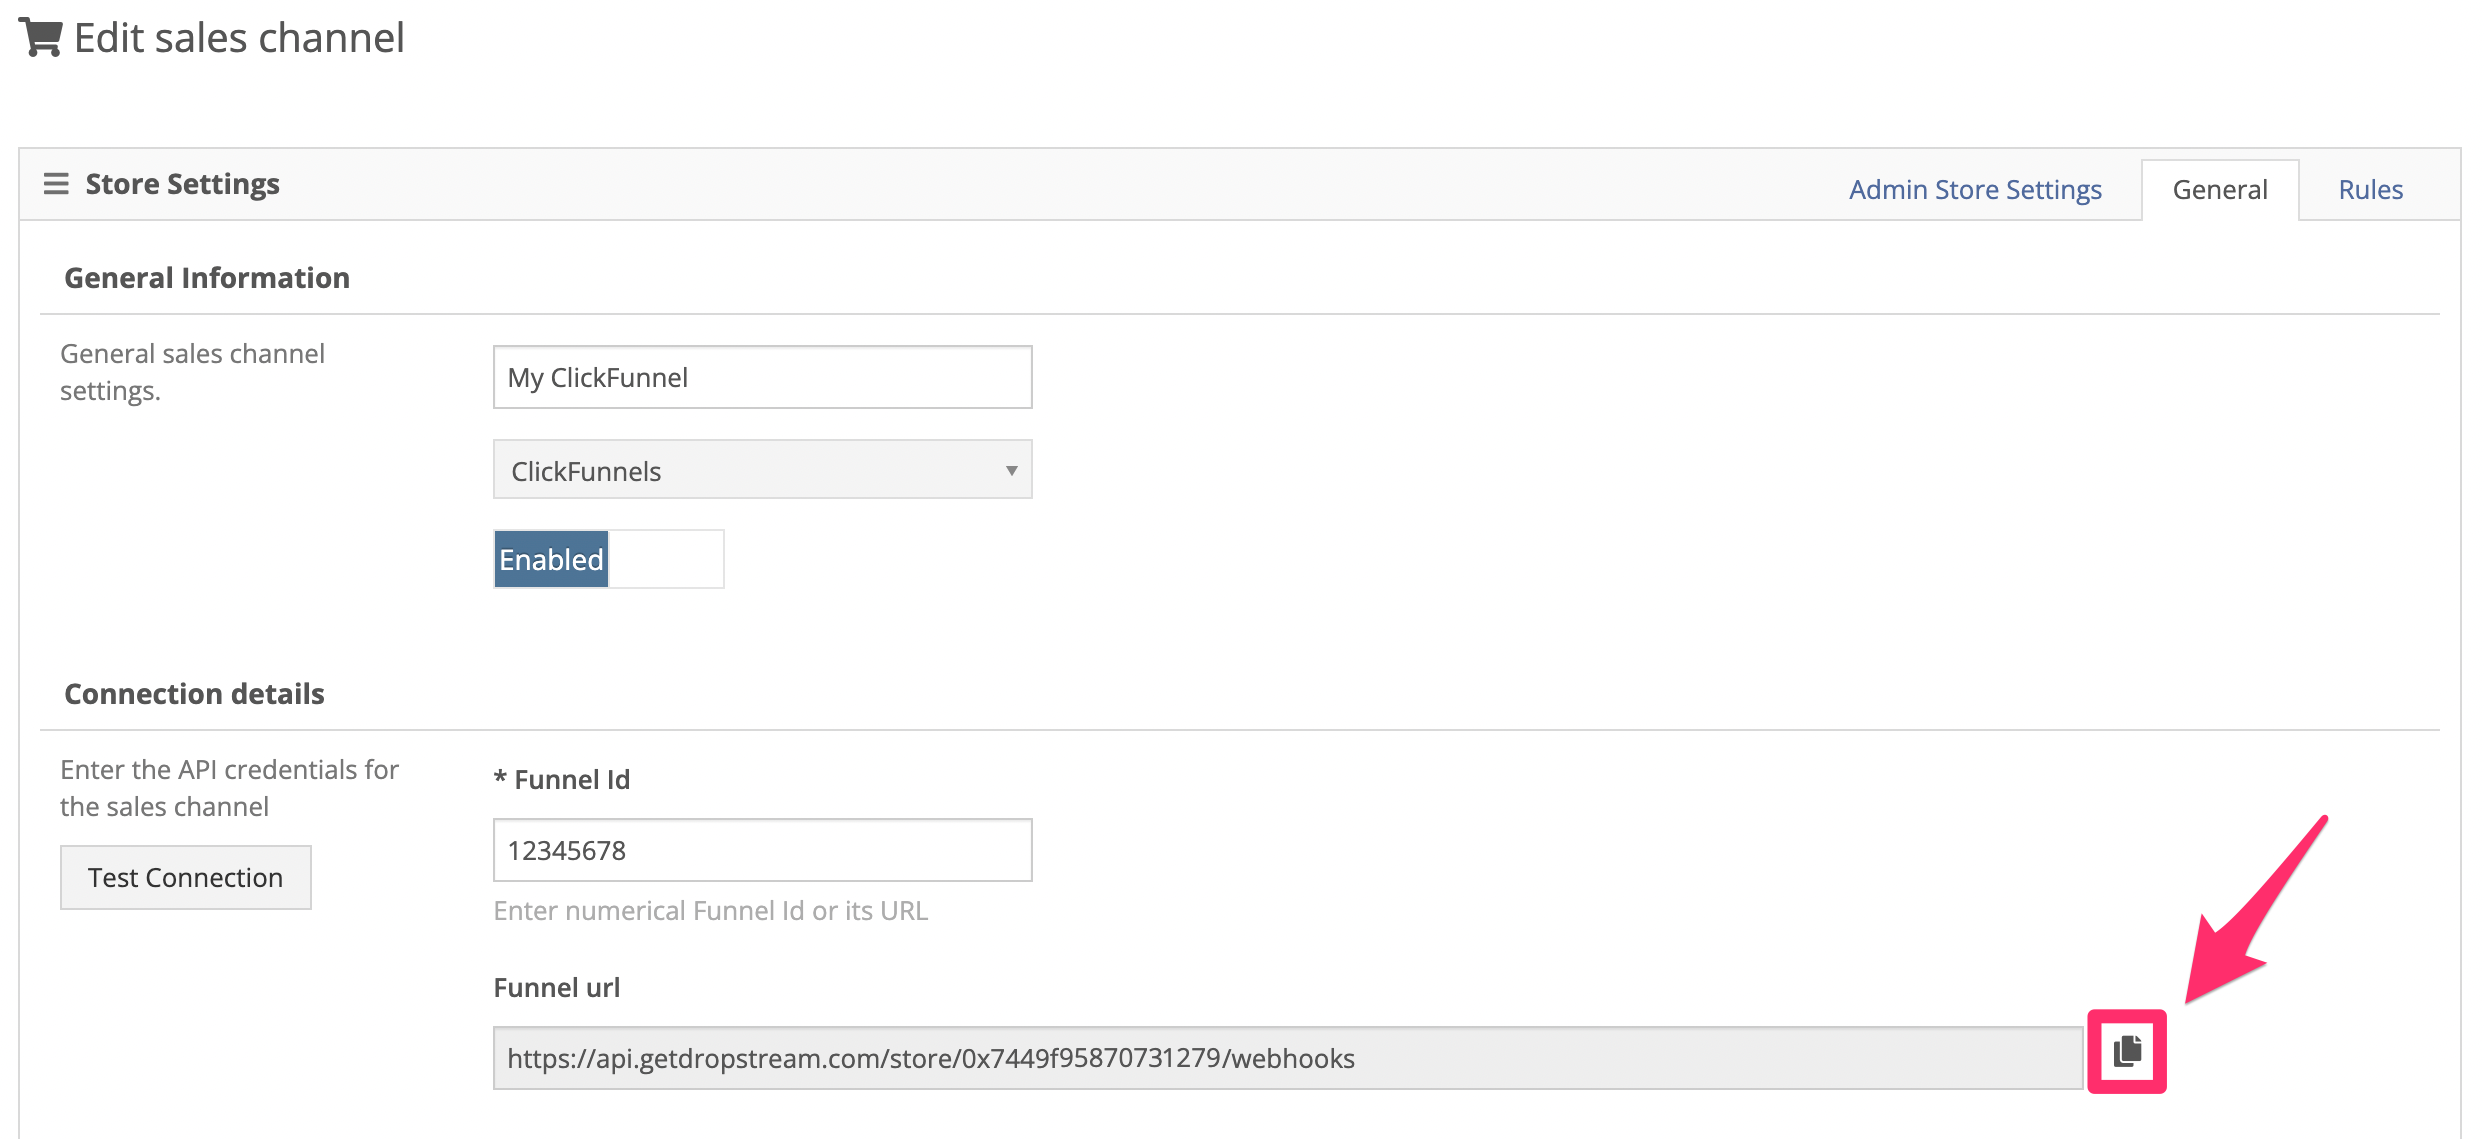Switch to the Rules tab
This screenshot has width=2484, height=1139.
2369,190
